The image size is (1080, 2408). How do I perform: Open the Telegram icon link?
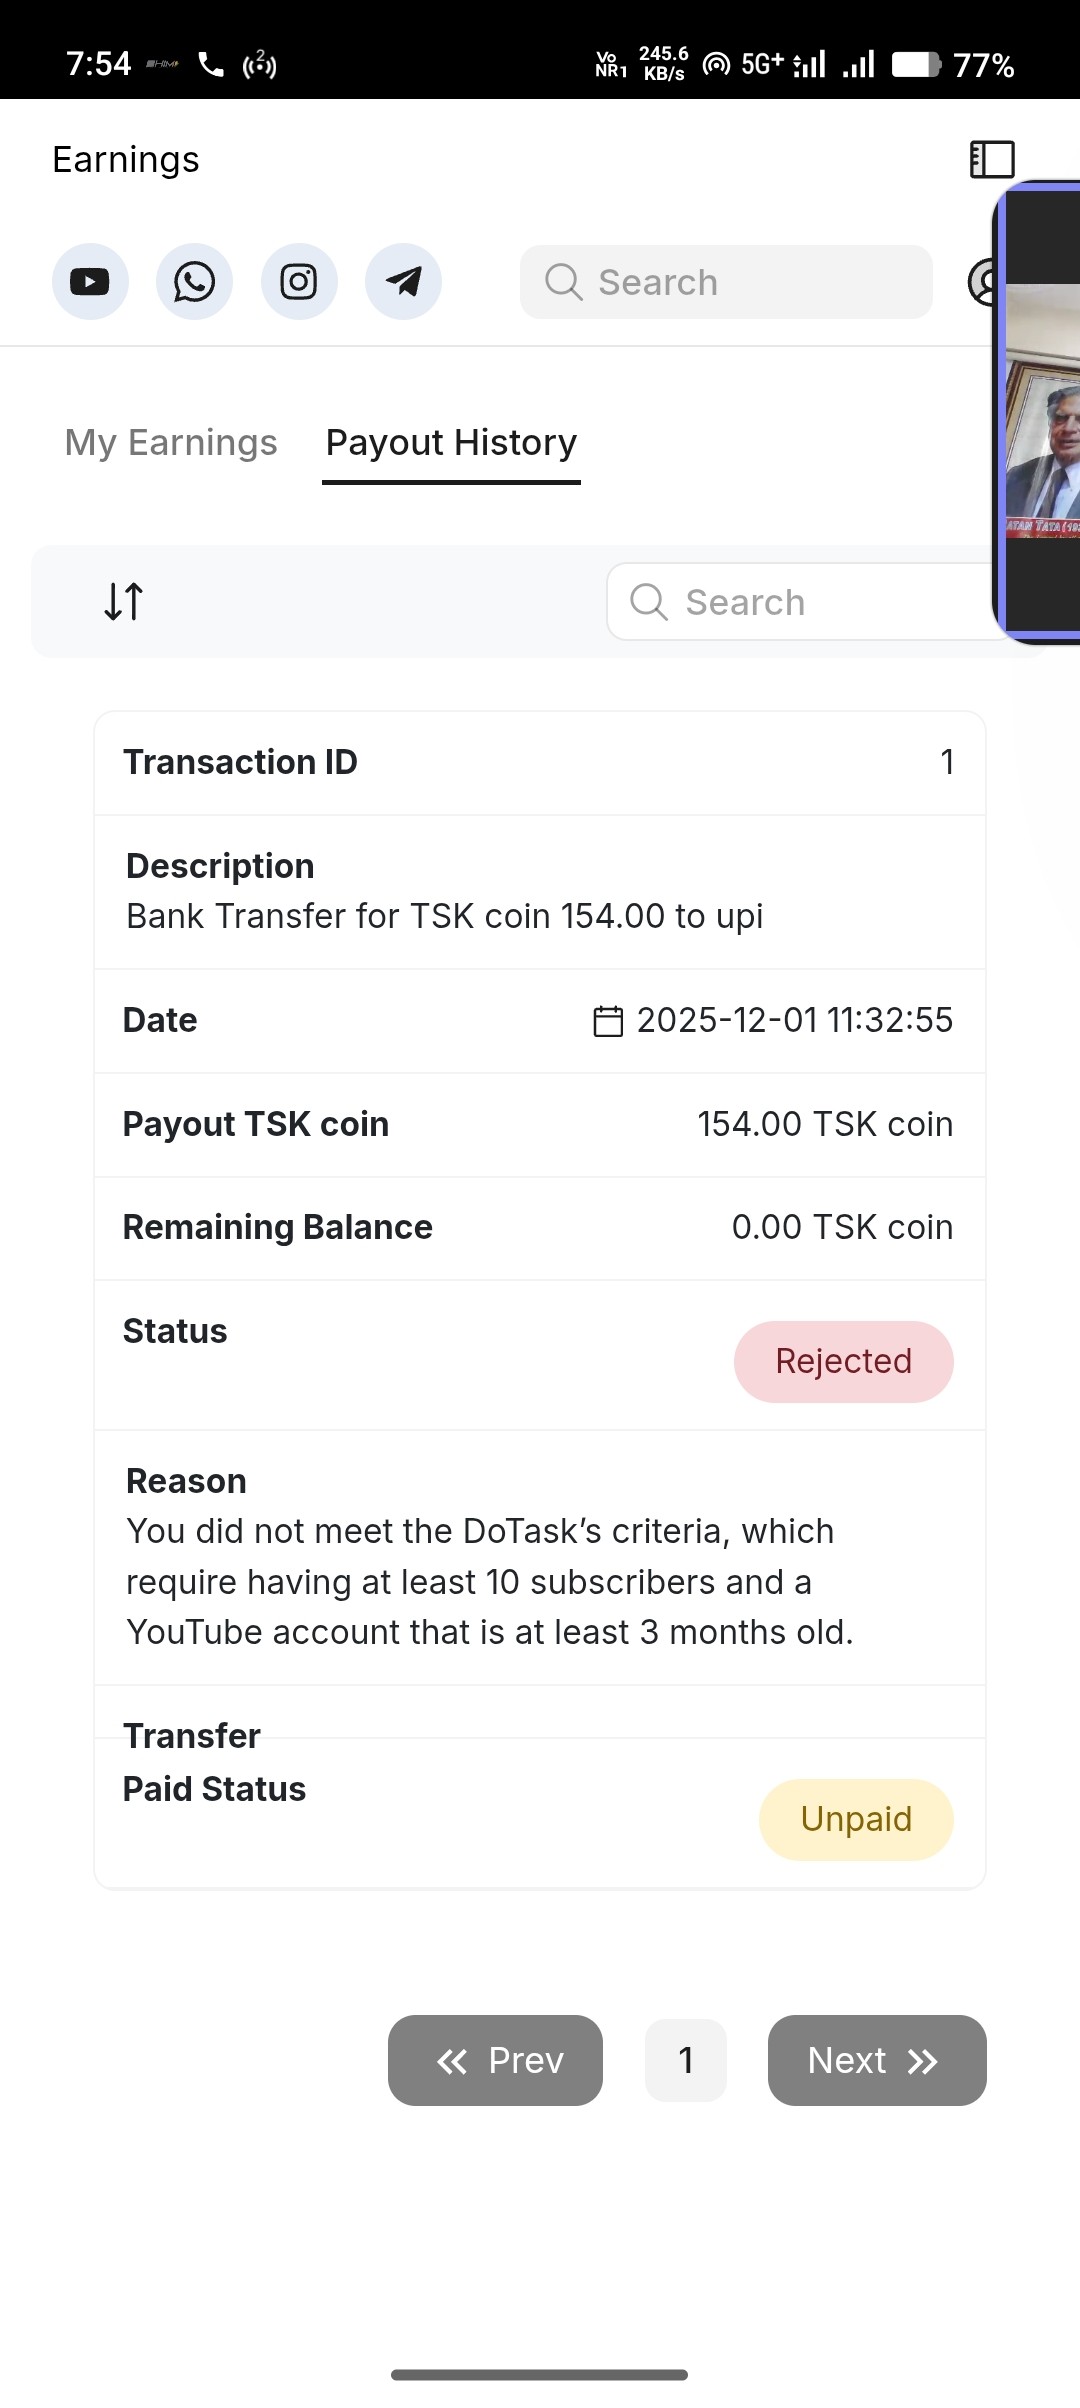(x=403, y=282)
